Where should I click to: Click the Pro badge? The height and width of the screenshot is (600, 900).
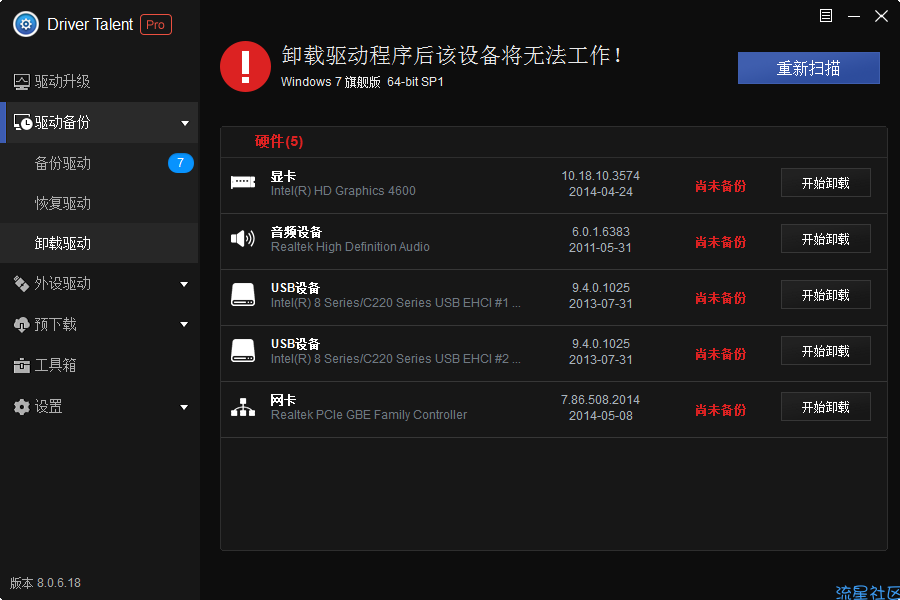coord(156,25)
